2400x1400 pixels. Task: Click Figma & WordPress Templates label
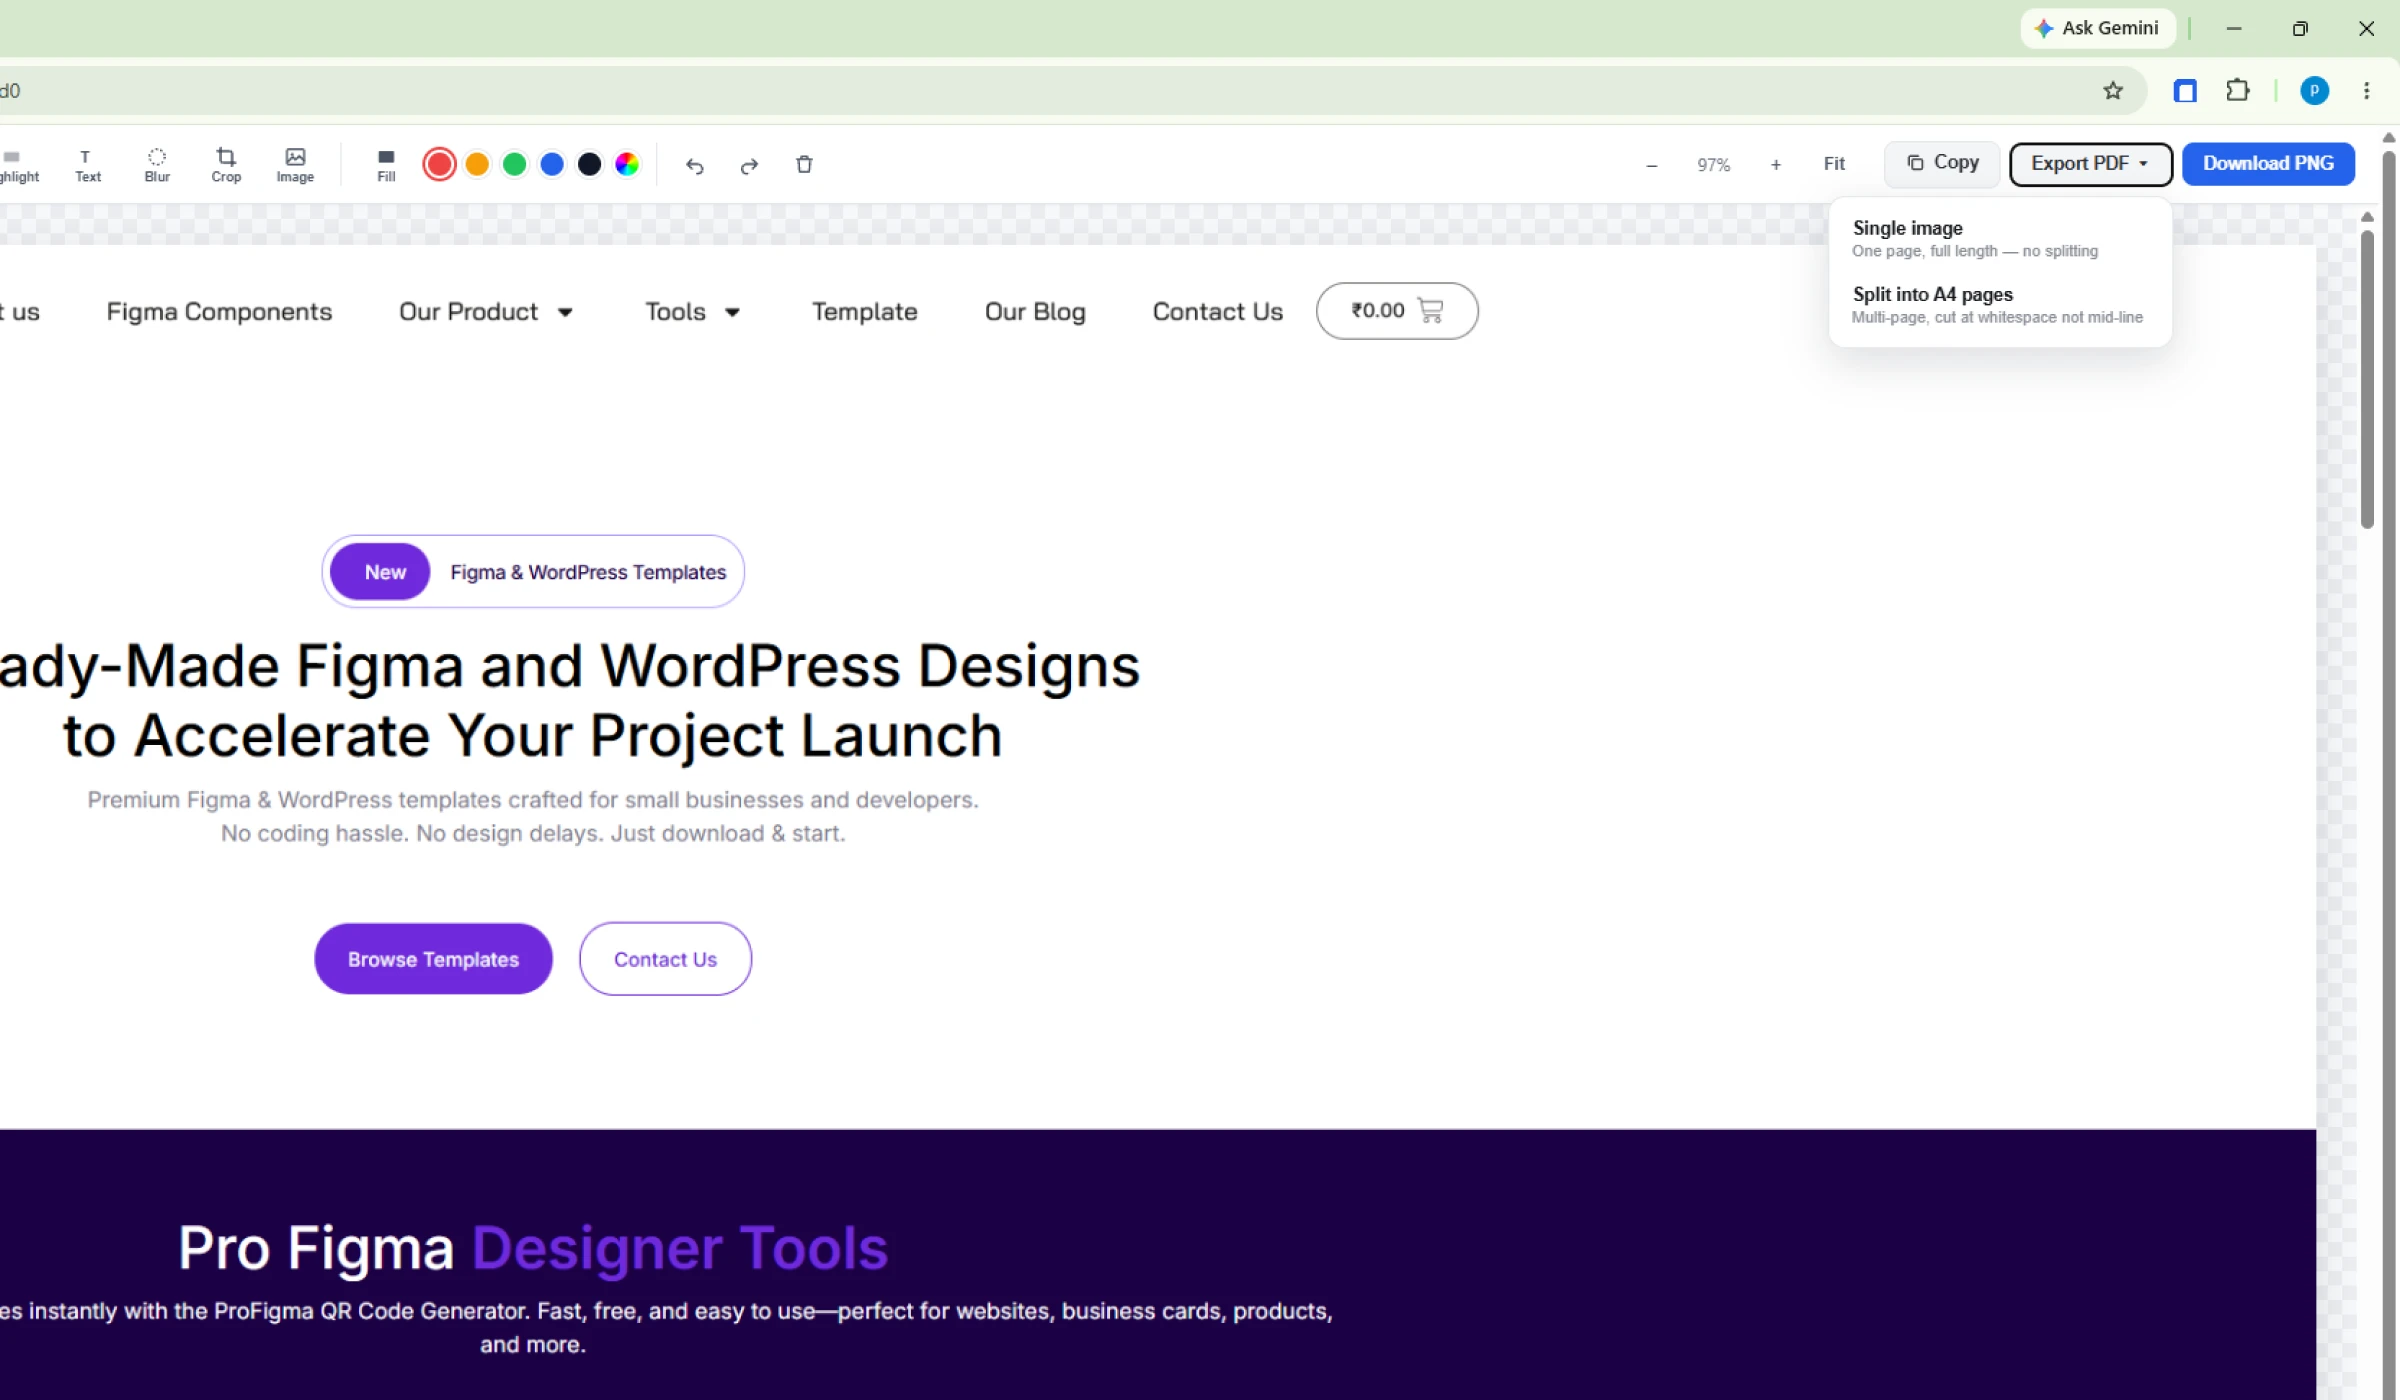tap(588, 572)
